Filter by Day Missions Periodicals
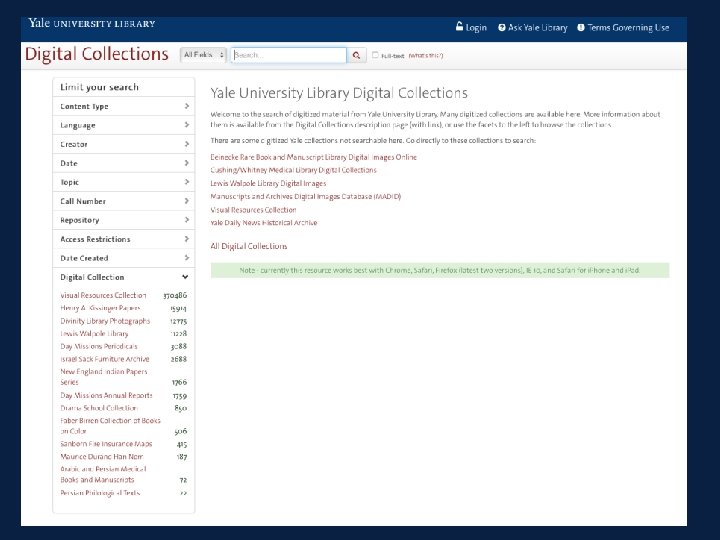This screenshot has height=540, width=720. [99, 346]
